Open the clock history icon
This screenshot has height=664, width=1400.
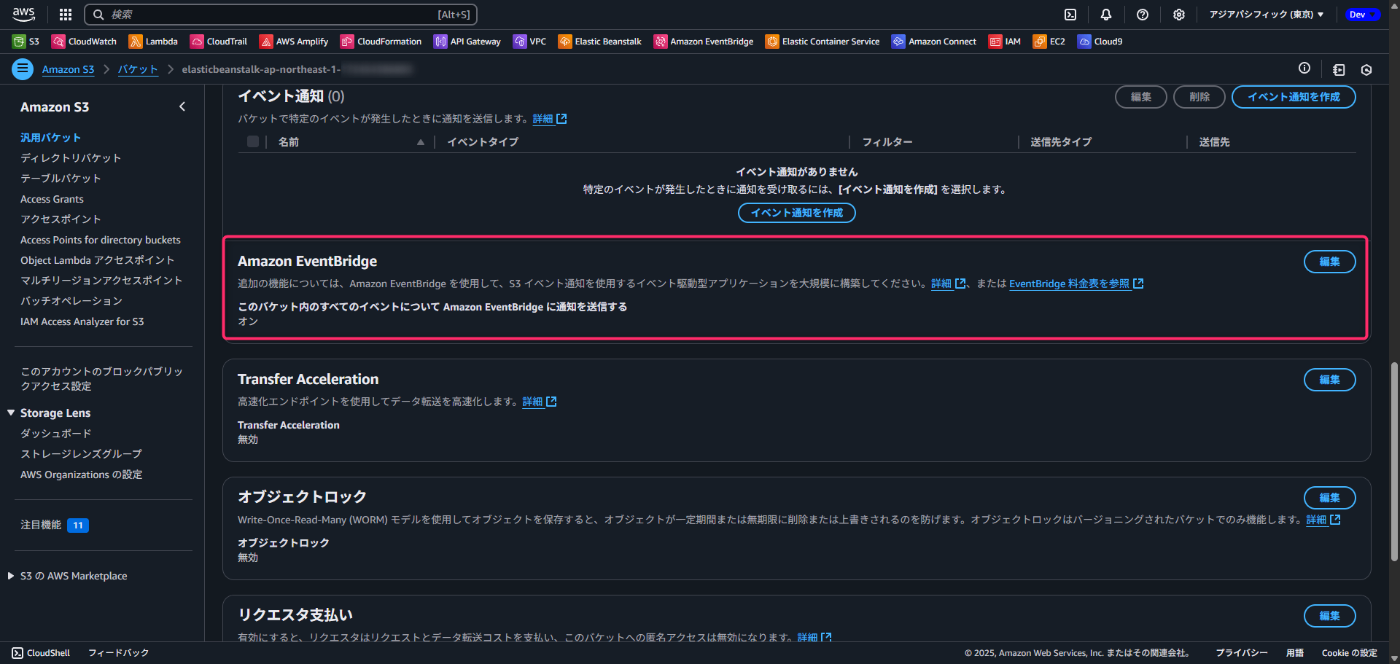tap(1367, 70)
